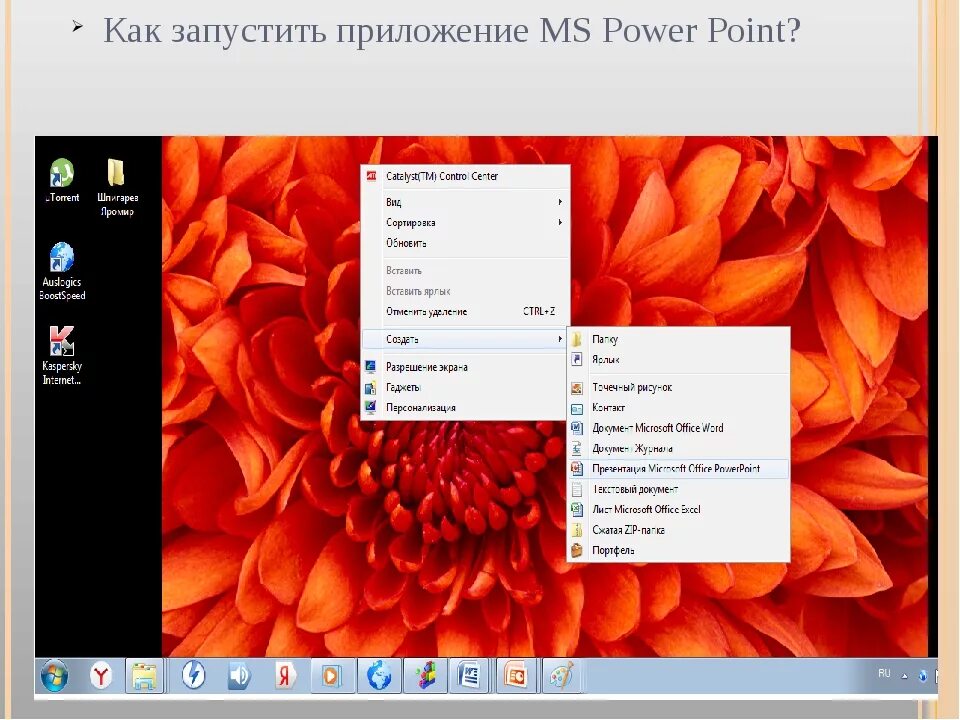
Task: Create Текстовый документ
Action: pos(678,489)
